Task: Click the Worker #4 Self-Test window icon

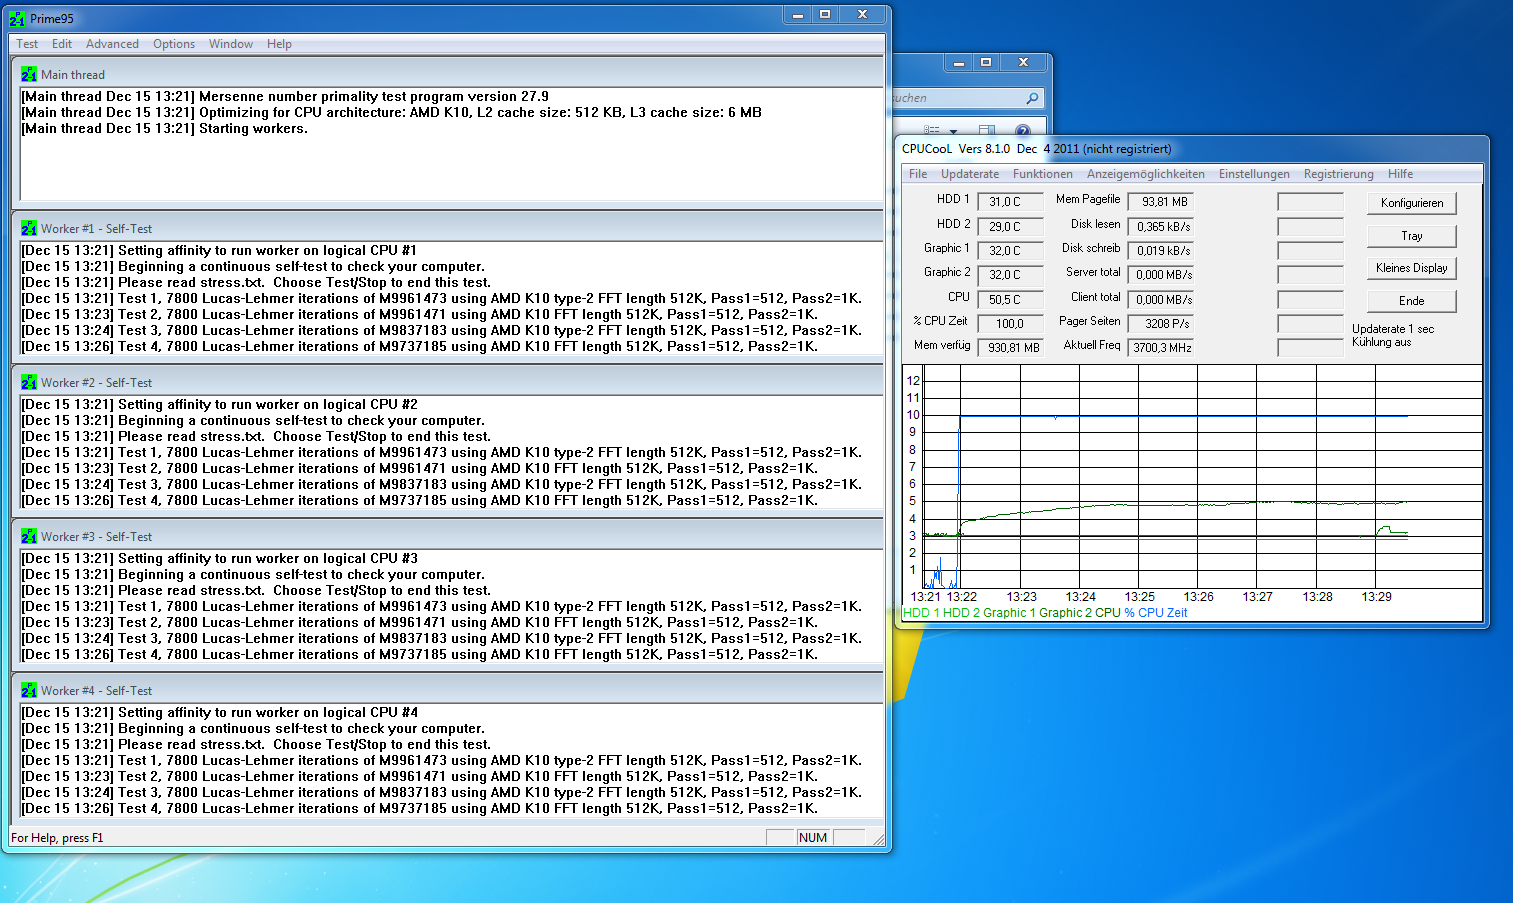Action: [29, 690]
